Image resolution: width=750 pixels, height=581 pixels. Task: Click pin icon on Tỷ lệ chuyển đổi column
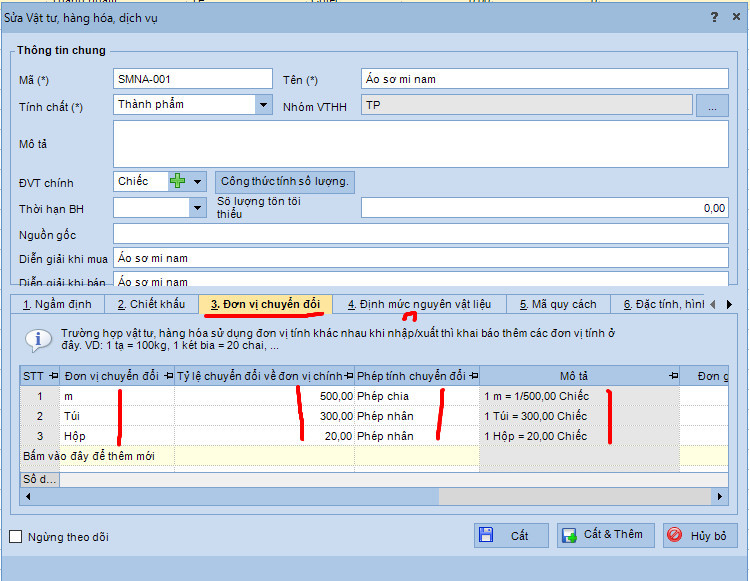(347, 376)
